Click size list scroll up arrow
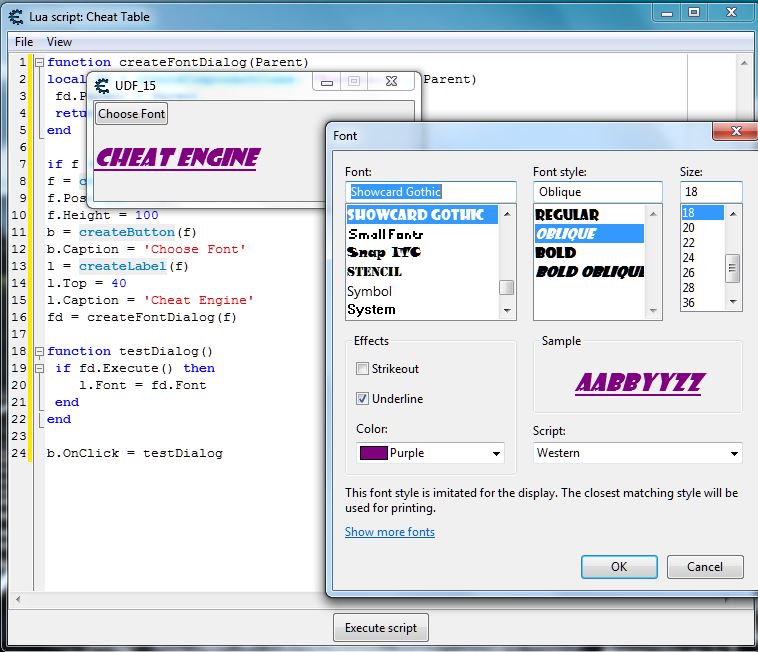Screen dimensions: 758x652 point(733,214)
